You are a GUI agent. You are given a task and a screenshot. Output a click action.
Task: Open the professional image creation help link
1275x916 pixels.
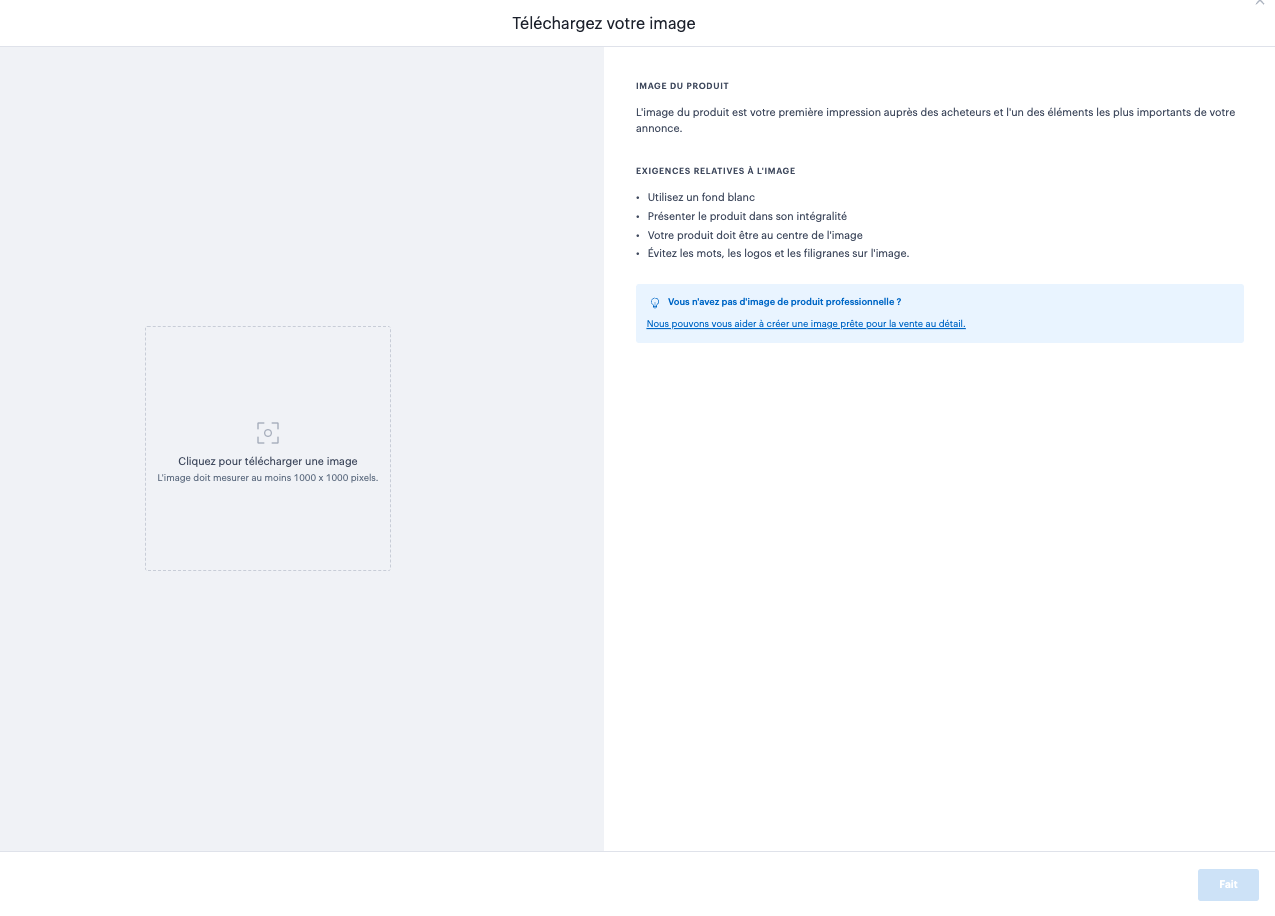pos(806,324)
